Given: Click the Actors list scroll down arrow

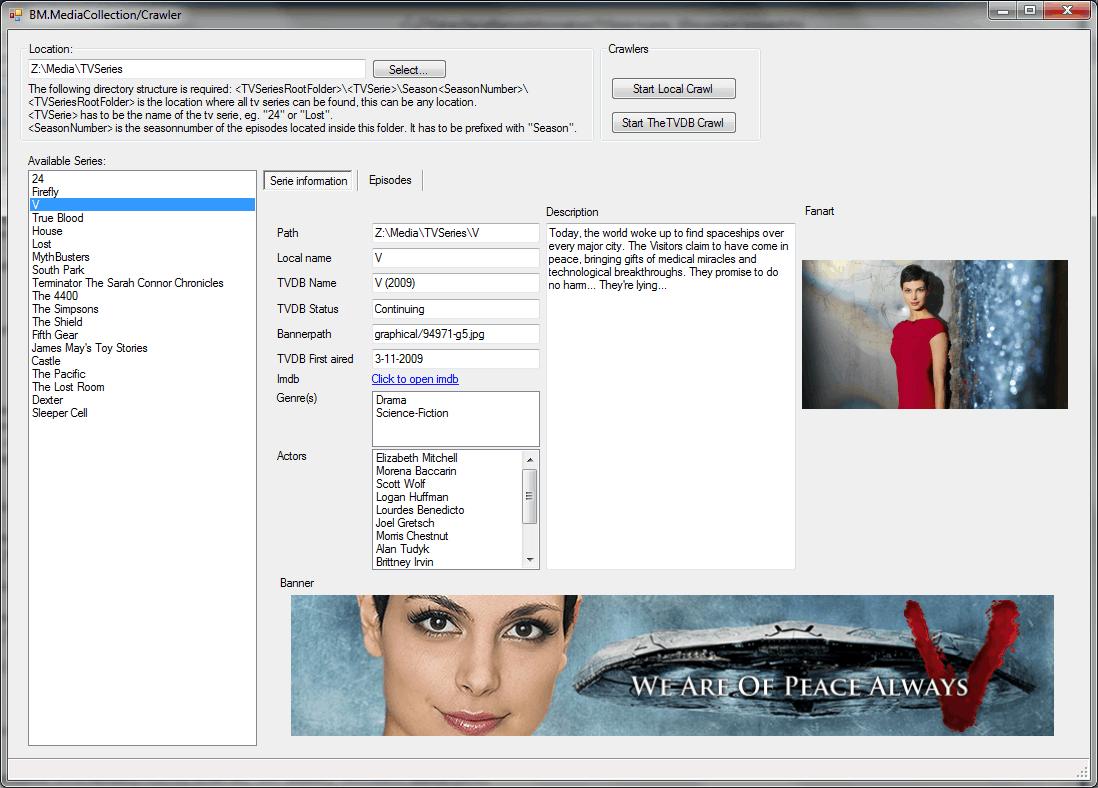Looking at the screenshot, I should (x=530, y=560).
